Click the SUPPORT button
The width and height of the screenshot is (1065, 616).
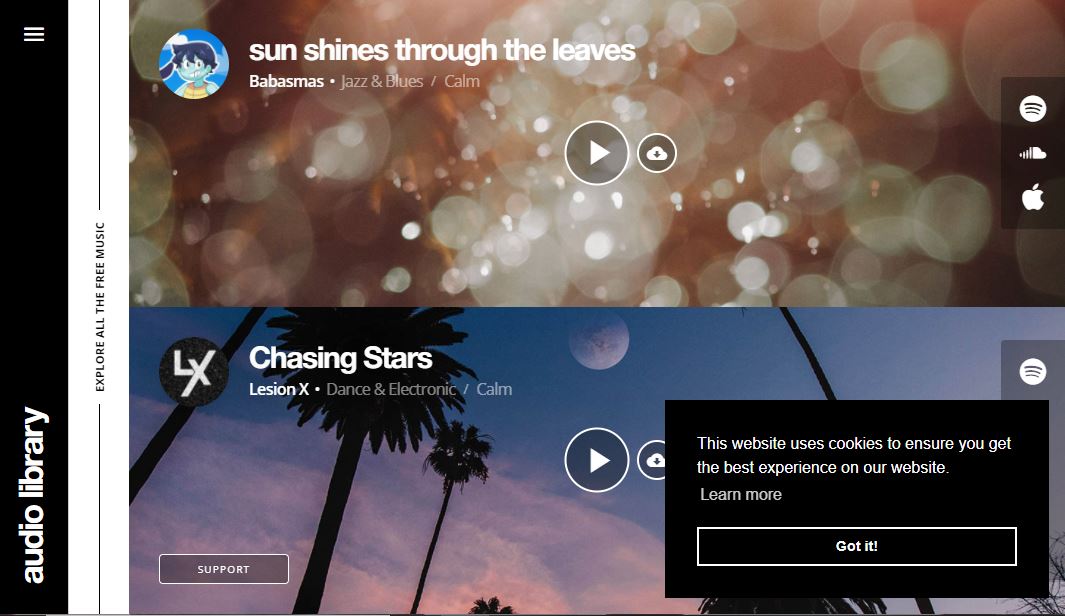[223, 569]
